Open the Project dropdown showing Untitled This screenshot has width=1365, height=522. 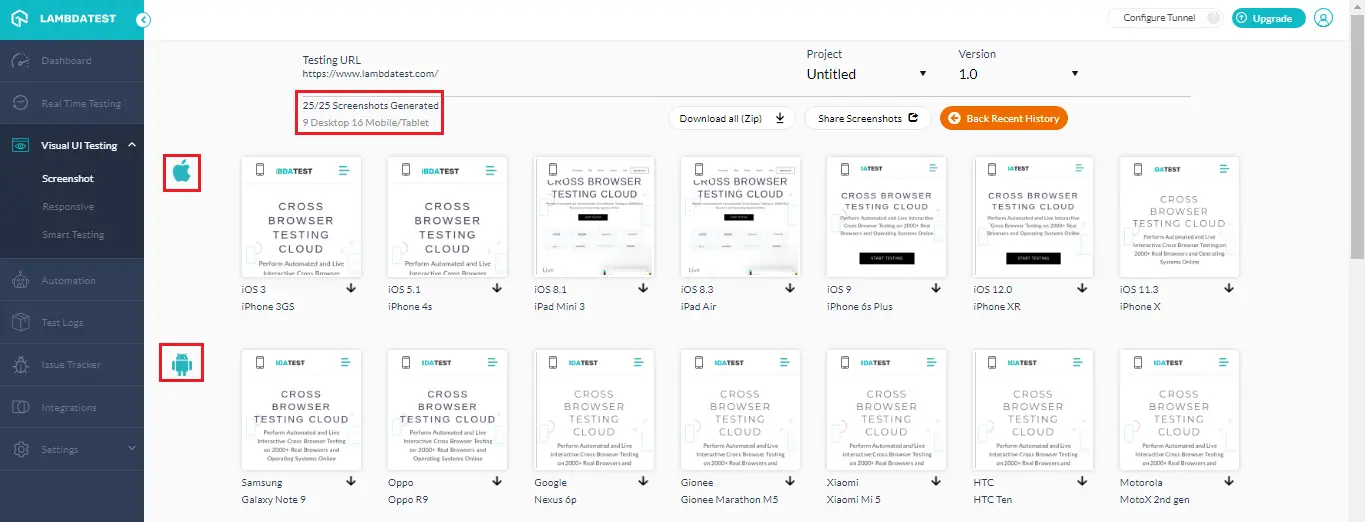point(867,74)
